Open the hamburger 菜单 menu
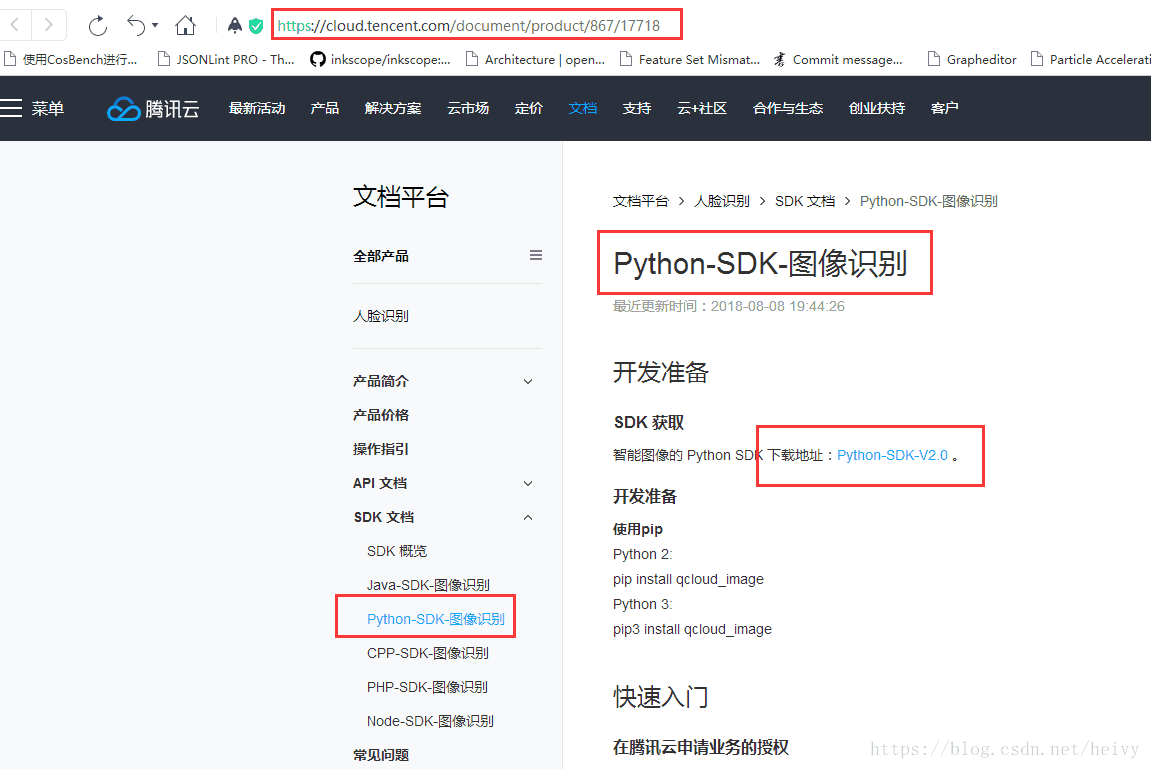The height and width of the screenshot is (769, 1151). 32,109
